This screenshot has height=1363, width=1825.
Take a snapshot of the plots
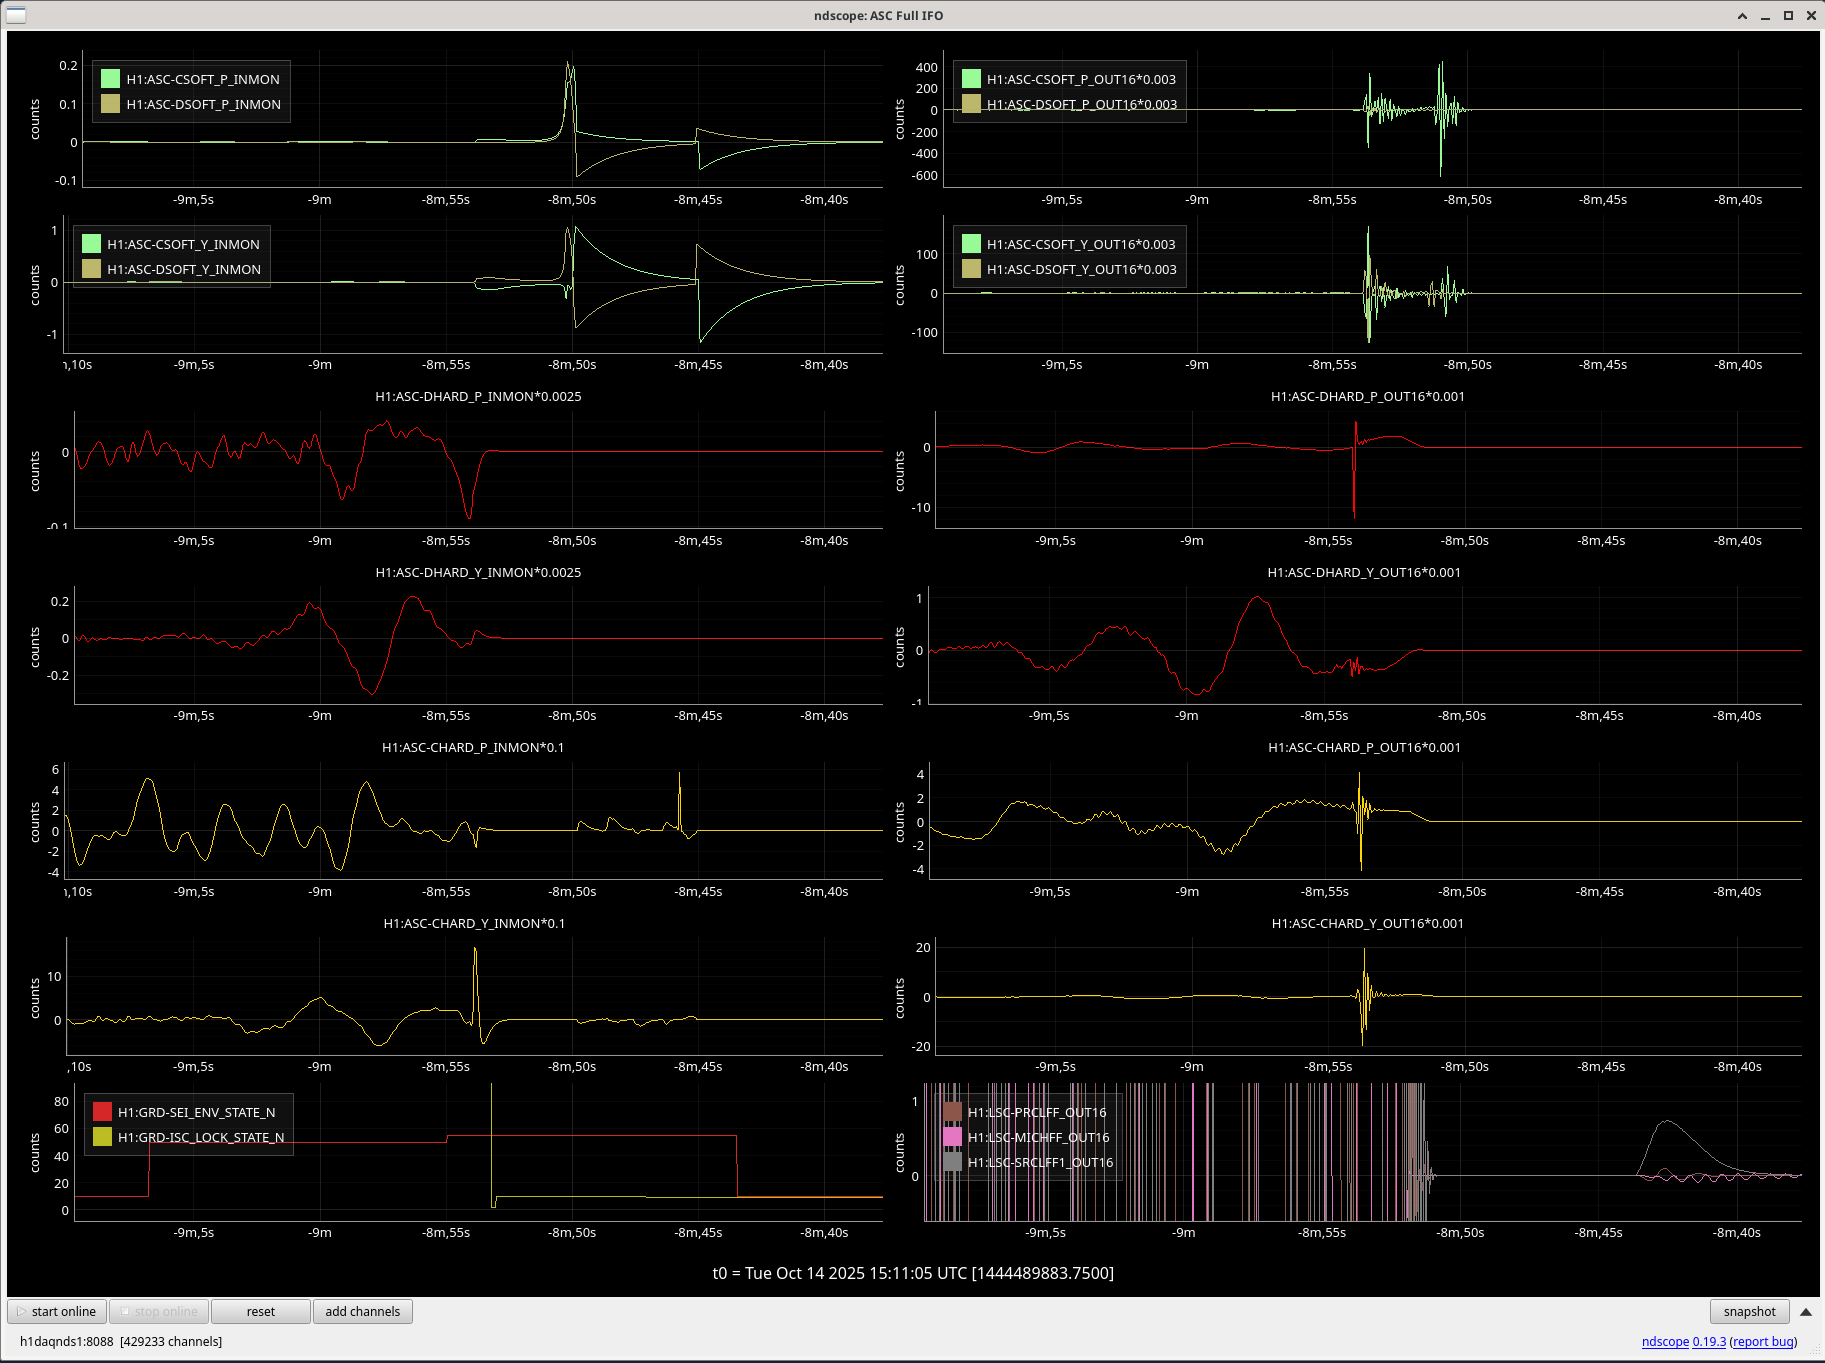coord(1749,1311)
